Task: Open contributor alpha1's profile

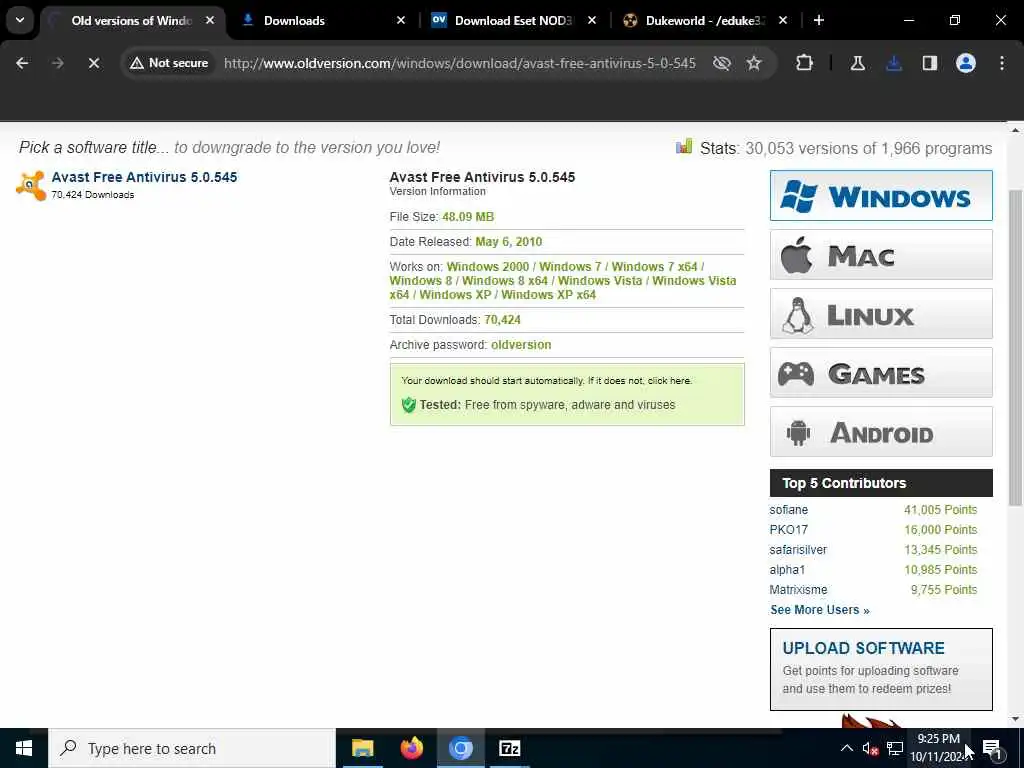Action: [787, 569]
